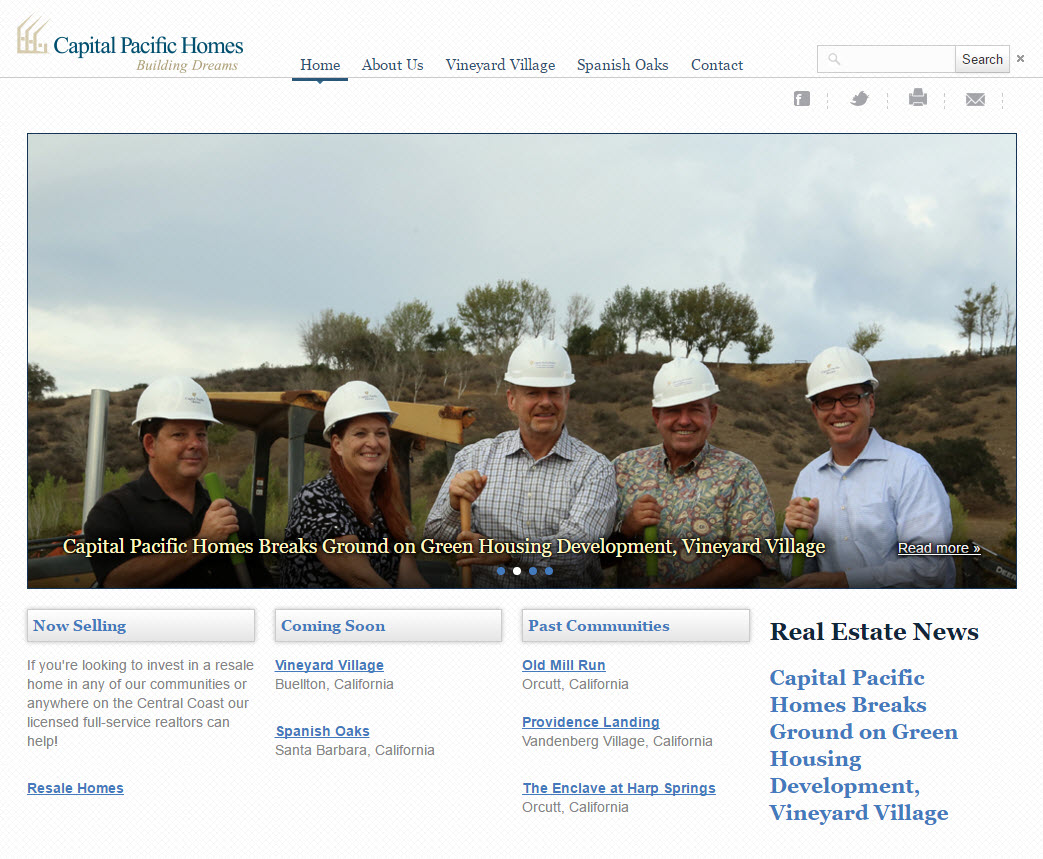
Task: Open the About Us menu item
Action: coord(392,65)
